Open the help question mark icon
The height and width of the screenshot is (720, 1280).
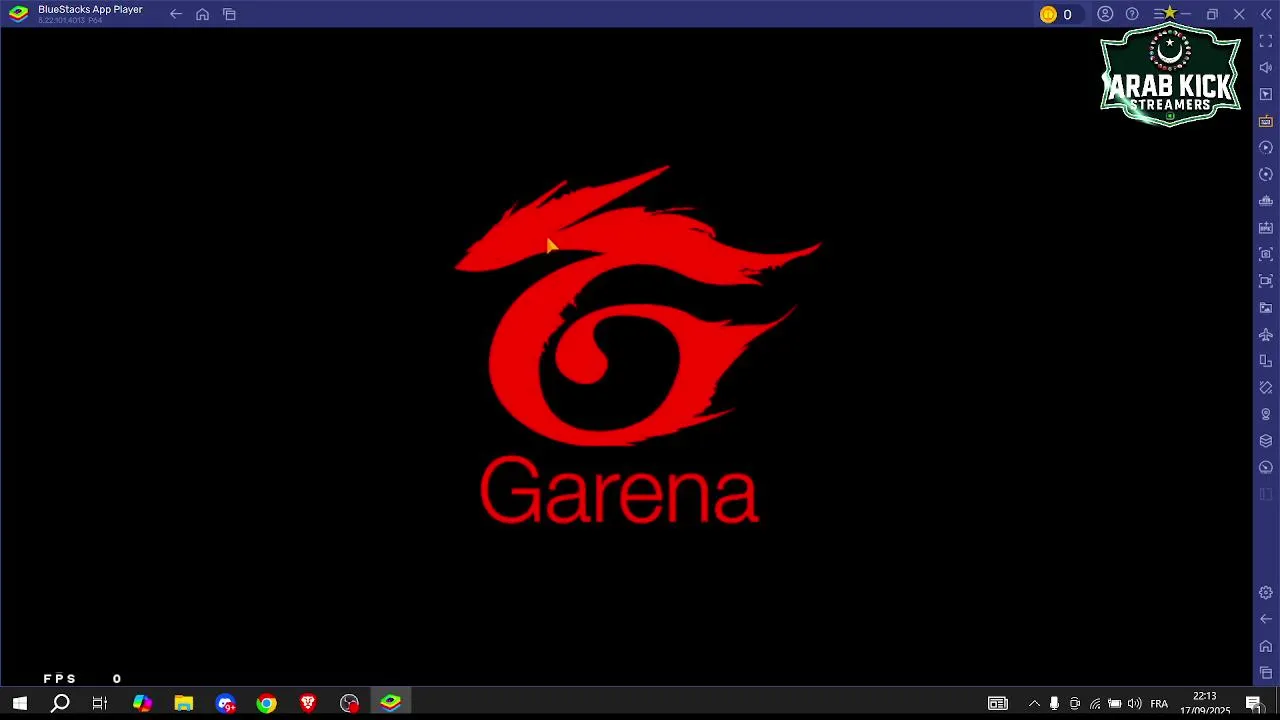[1132, 14]
